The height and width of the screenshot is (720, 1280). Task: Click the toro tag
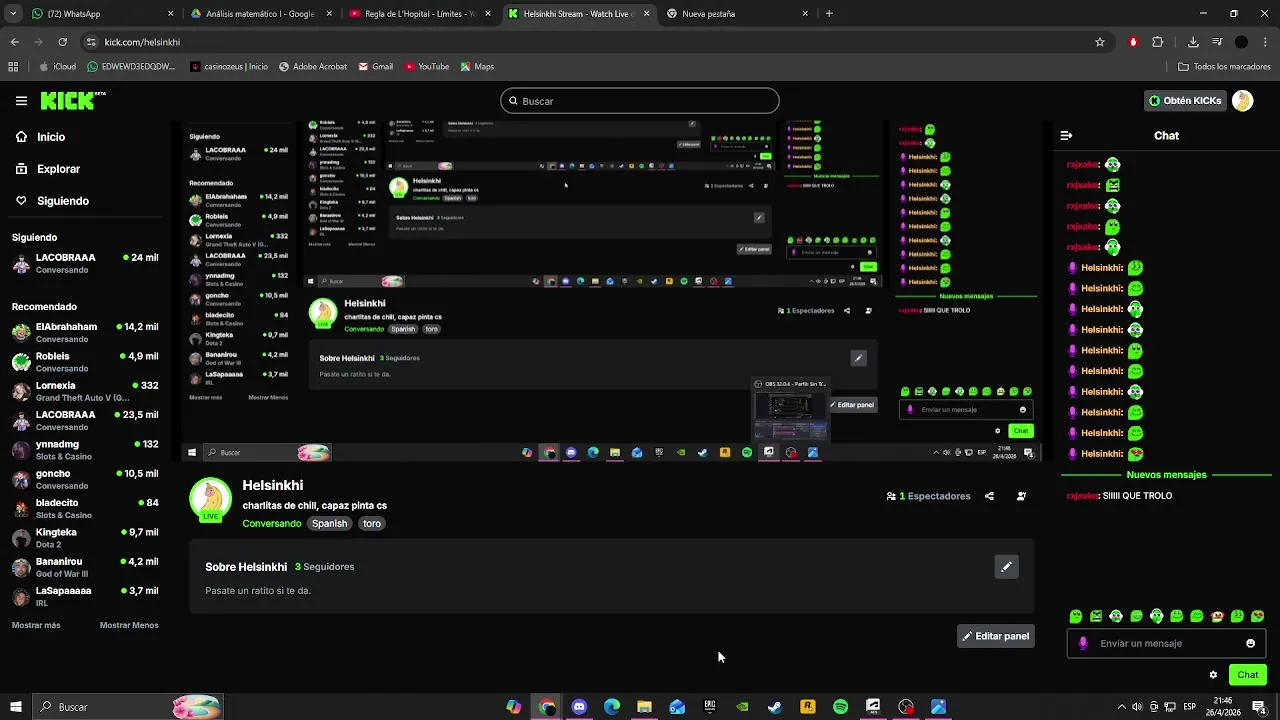click(x=372, y=524)
